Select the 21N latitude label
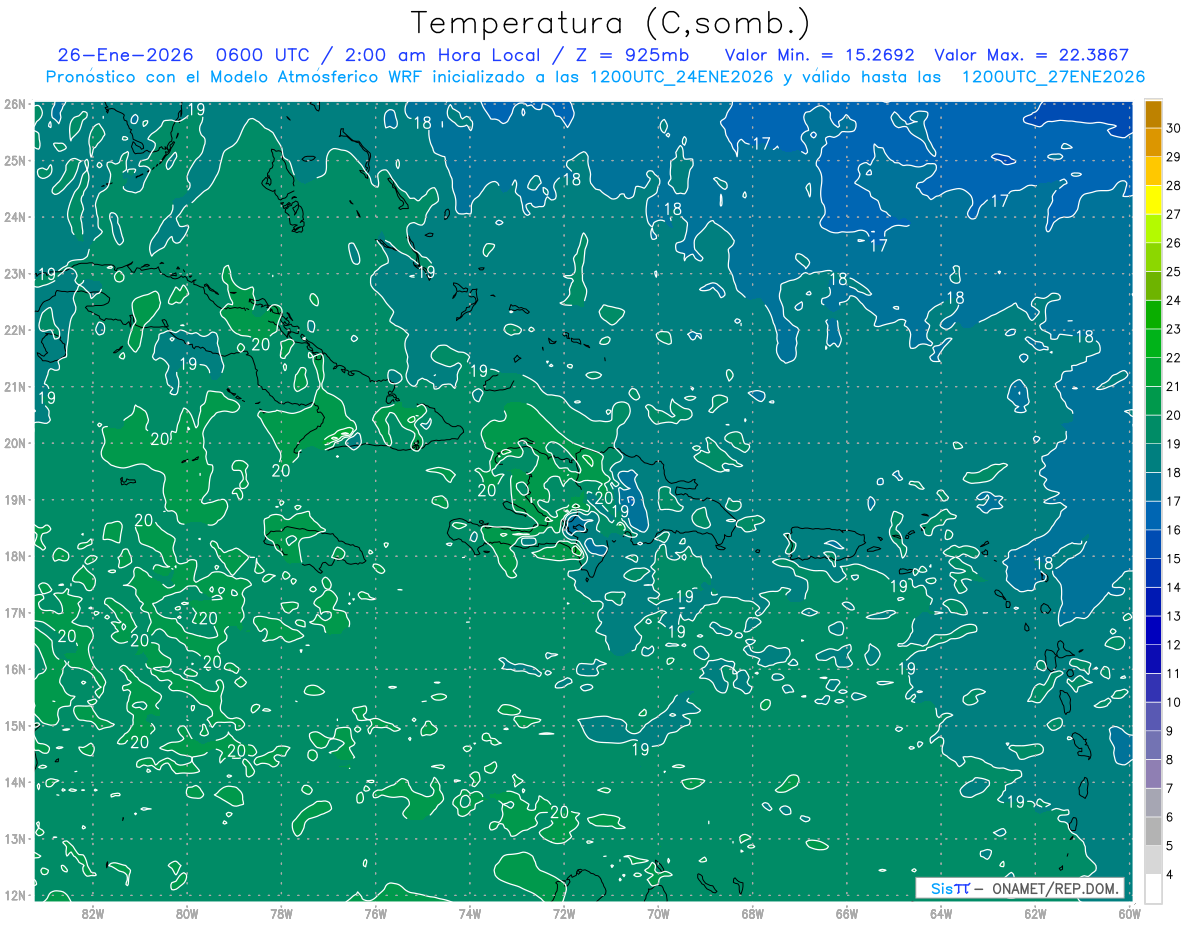The height and width of the screenshot is (927, 1200). (14, 386)
